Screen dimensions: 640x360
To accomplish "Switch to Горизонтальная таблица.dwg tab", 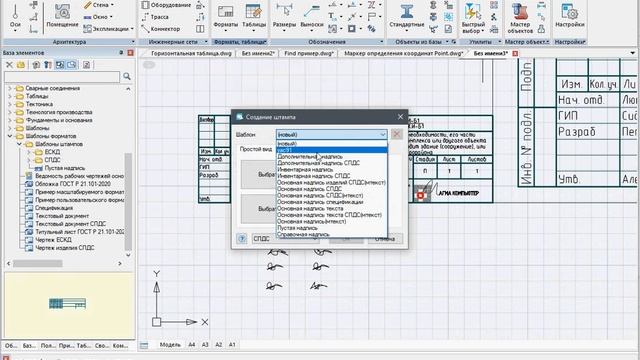I will tap(191, 53).
